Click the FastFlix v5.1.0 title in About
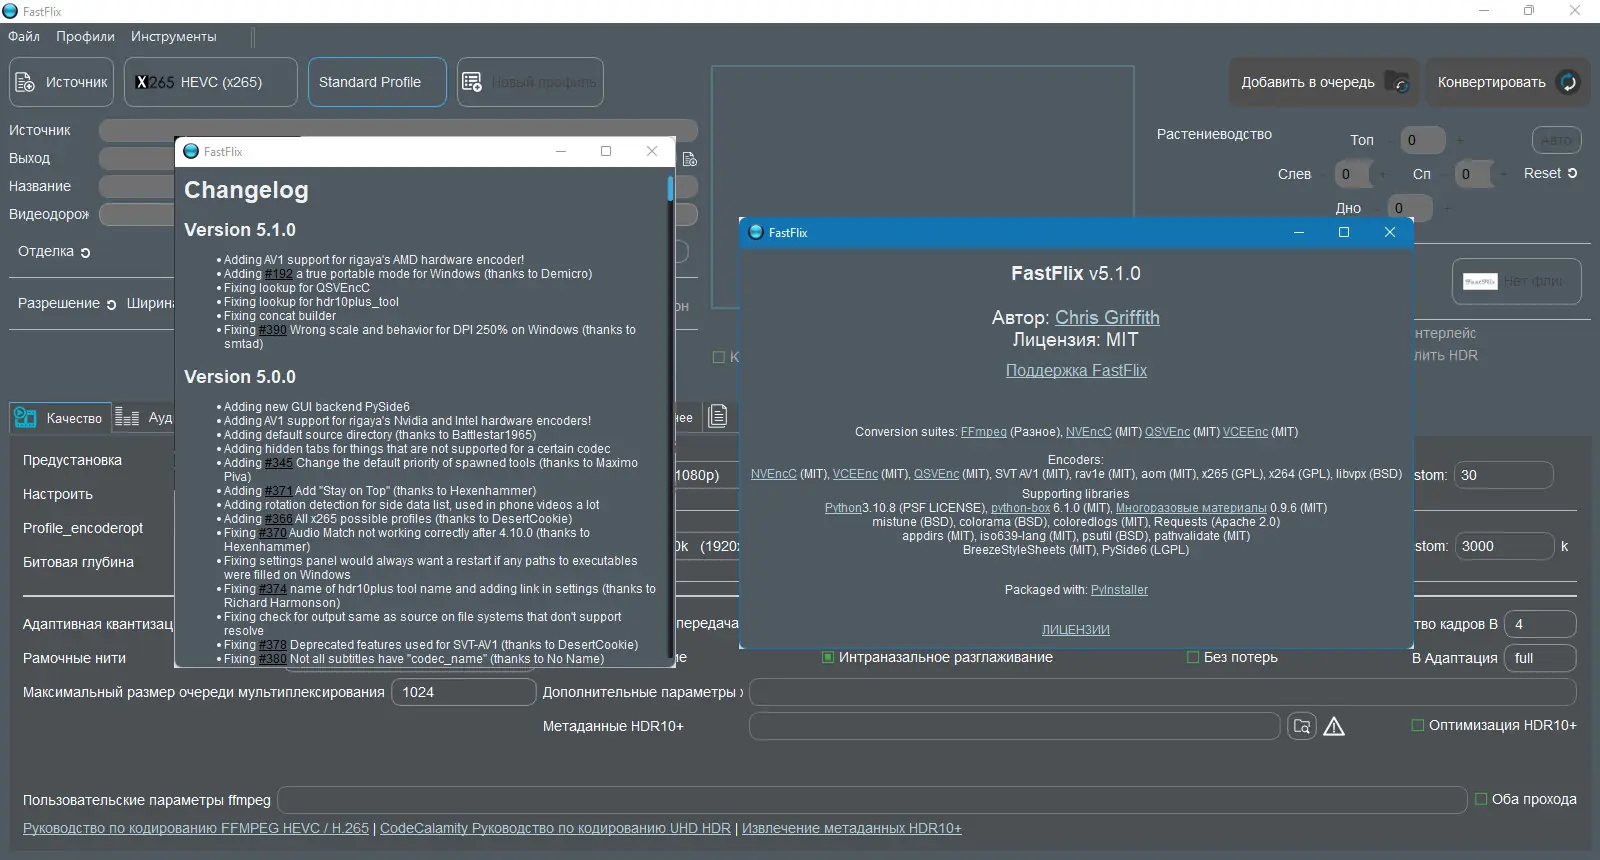Image resolution: width=1600 pixels, height=860 pixels. tap(1076, 273)
